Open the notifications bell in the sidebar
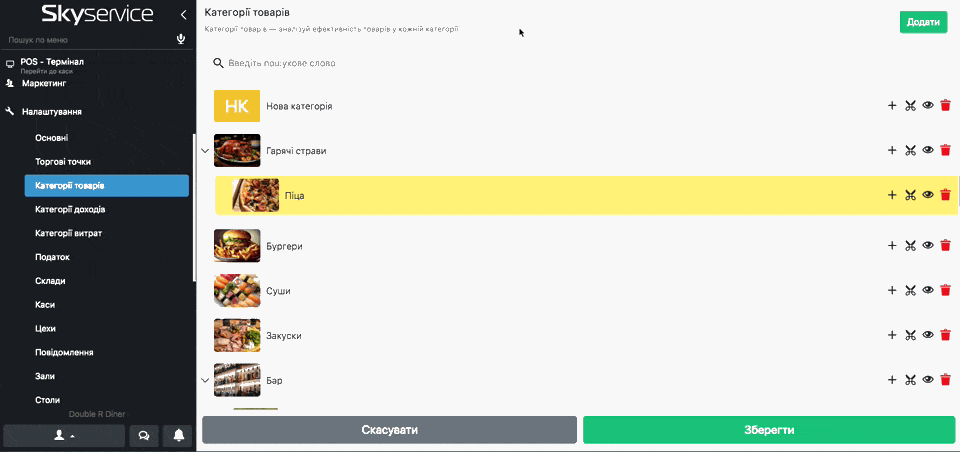This screenshot has height=452, width=960. click(x=179, y=435)
